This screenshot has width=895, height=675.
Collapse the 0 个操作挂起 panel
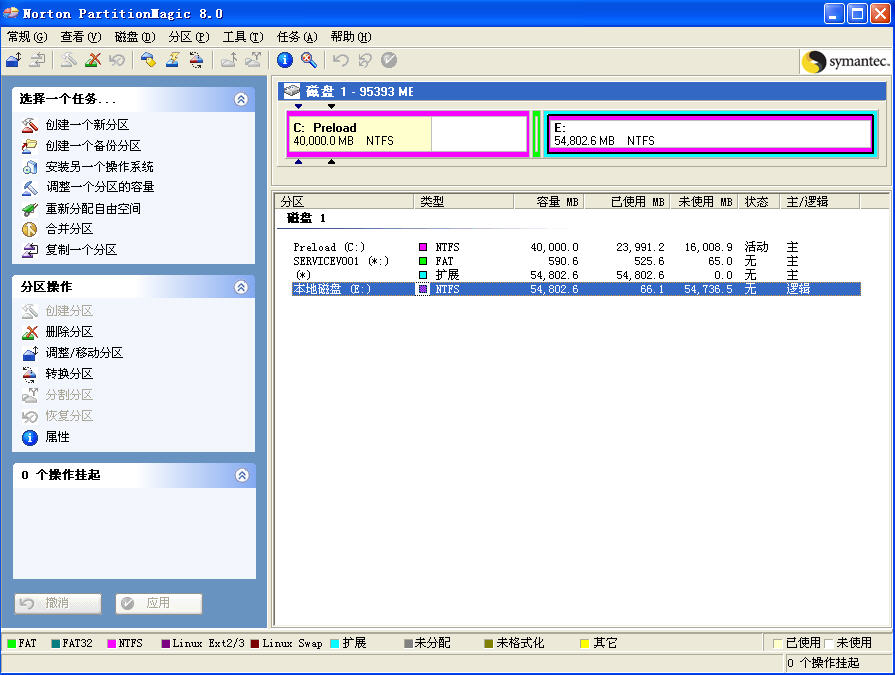(242, 475)
